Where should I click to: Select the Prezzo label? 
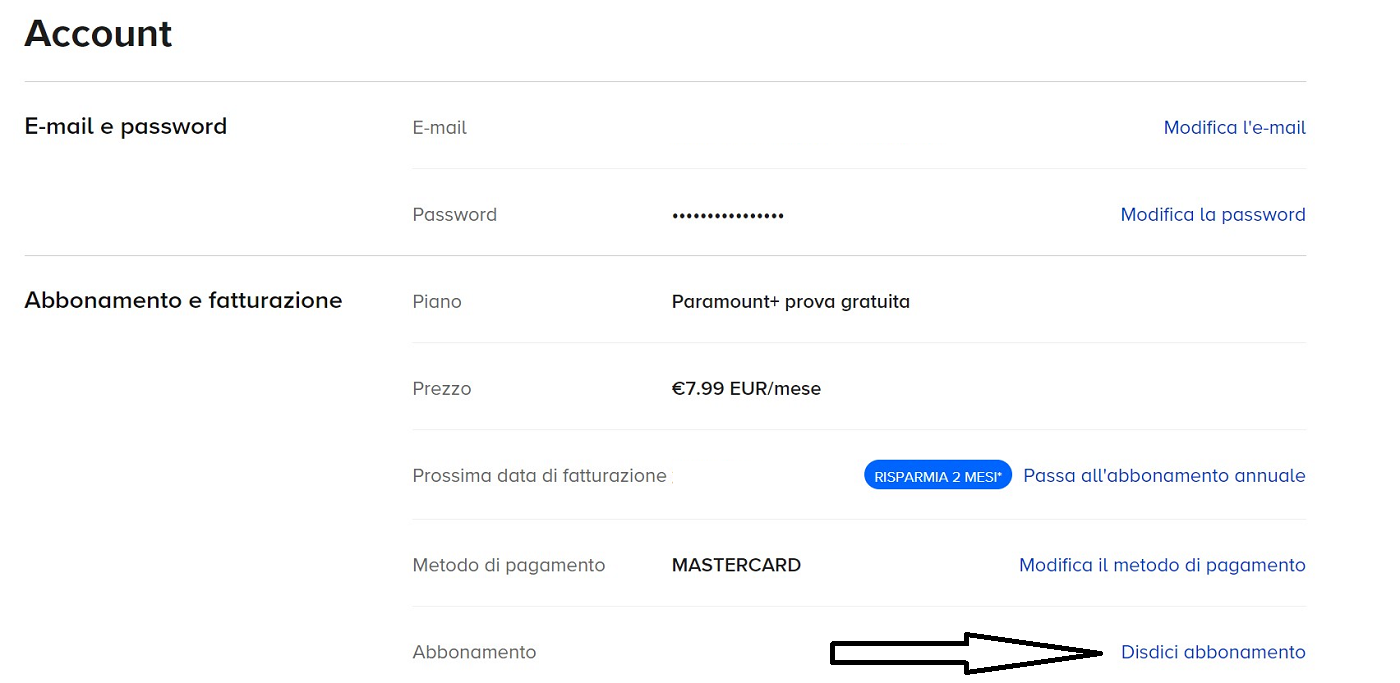click(441, 388)
